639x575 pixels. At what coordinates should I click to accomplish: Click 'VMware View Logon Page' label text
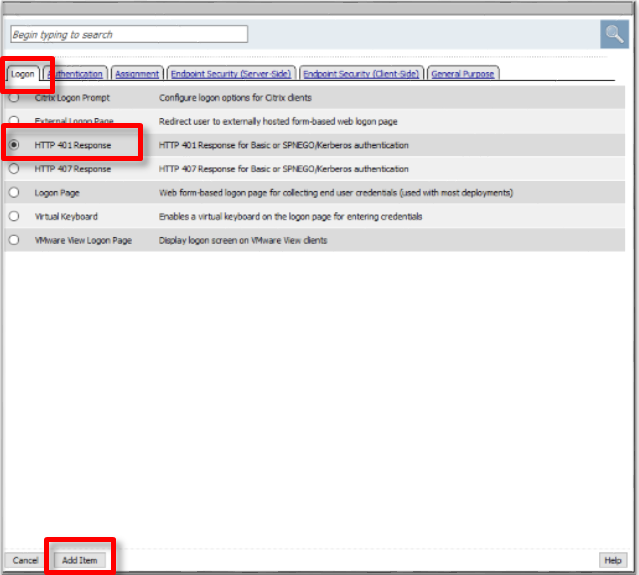pyautogui.click(x=83, y=240)
